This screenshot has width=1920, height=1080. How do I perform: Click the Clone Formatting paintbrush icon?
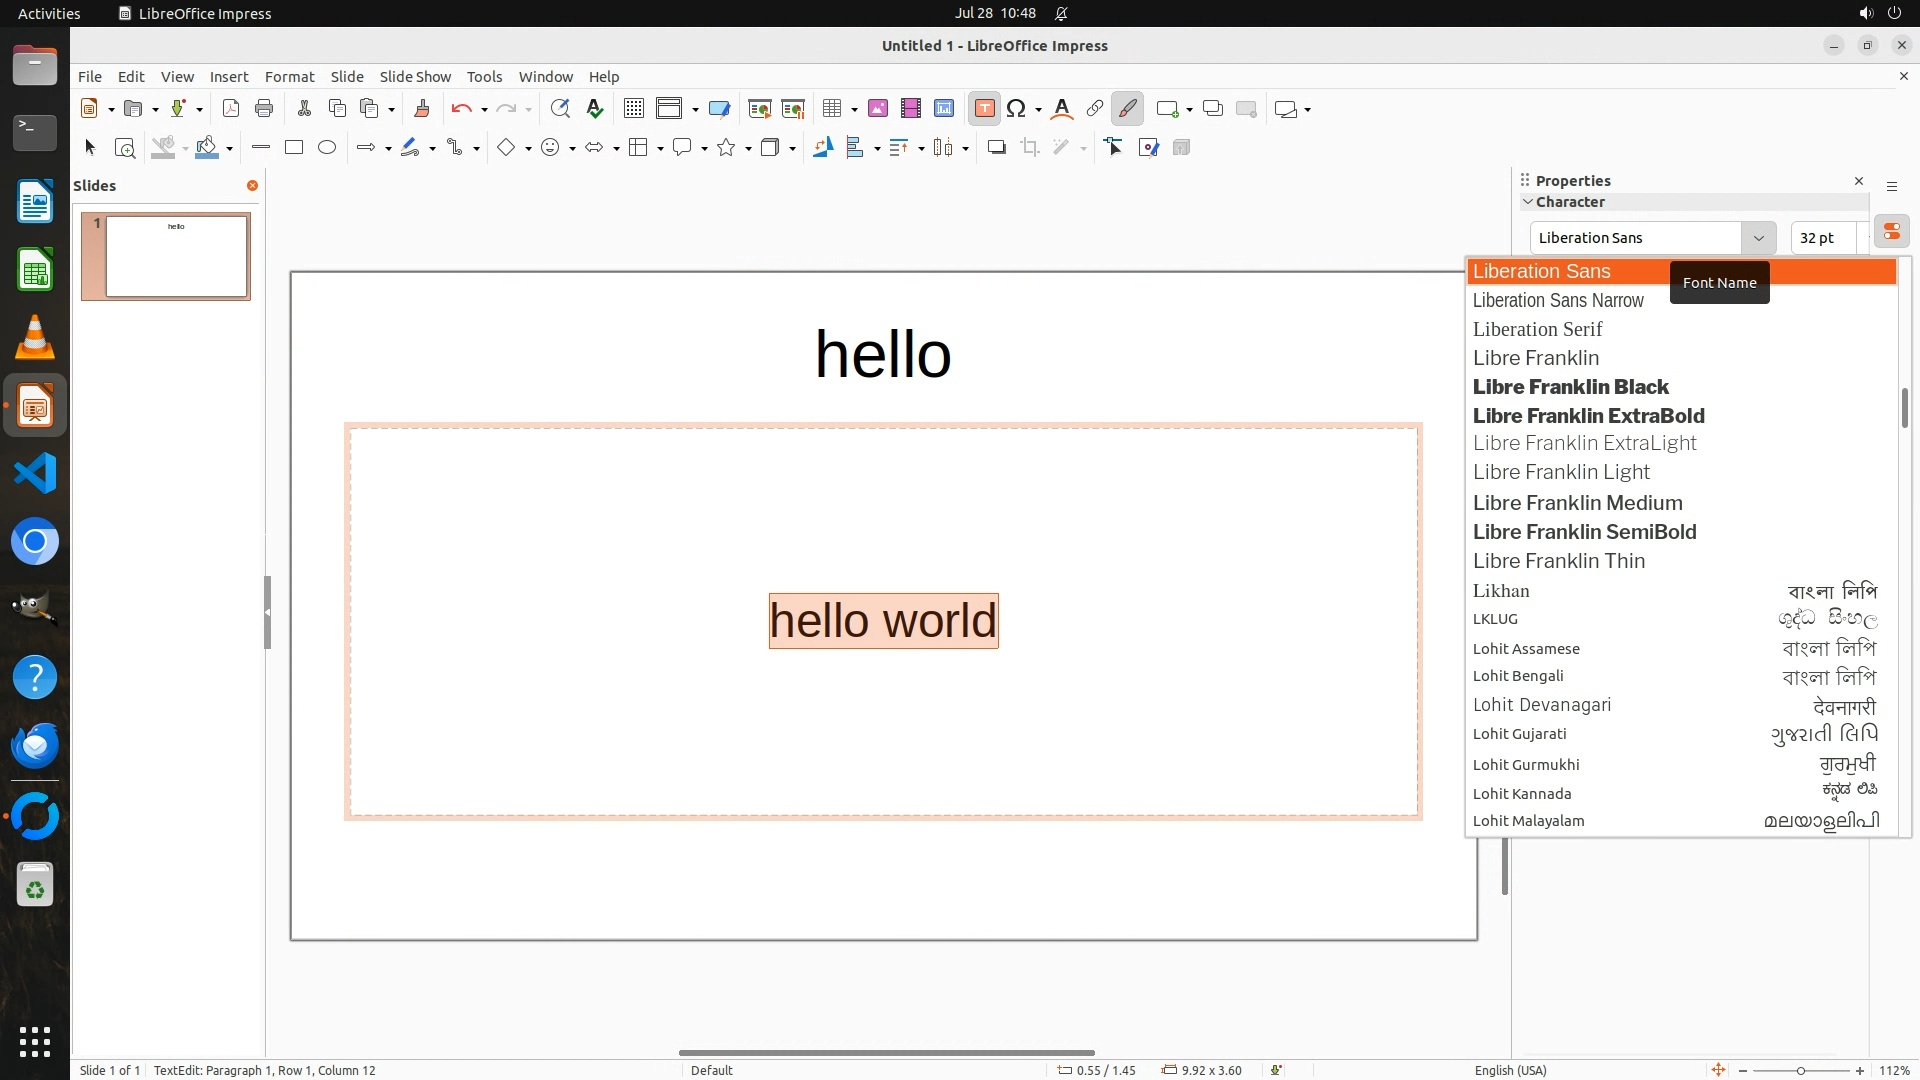(421, 109)
